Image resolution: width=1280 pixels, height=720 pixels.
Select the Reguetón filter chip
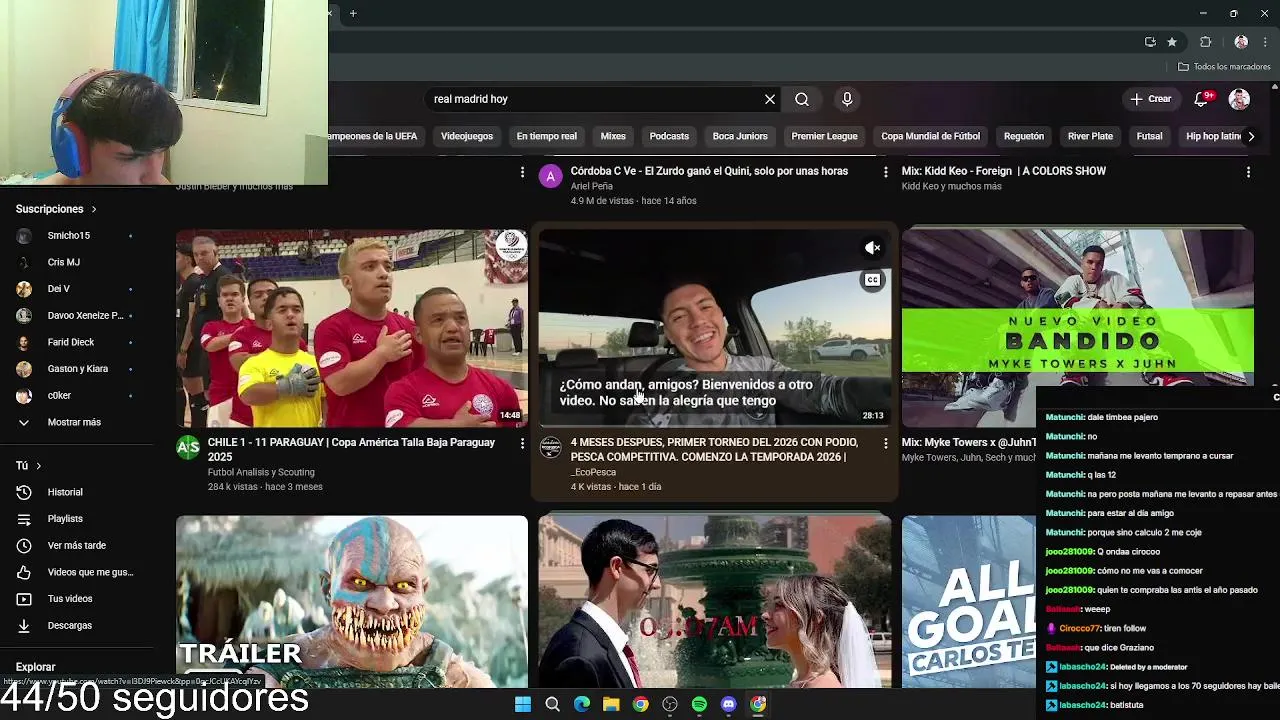[1023, 136]
